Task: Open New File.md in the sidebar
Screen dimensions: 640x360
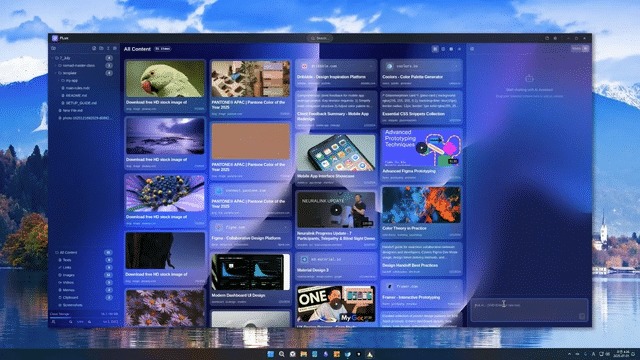Action: tap(73, 110)
